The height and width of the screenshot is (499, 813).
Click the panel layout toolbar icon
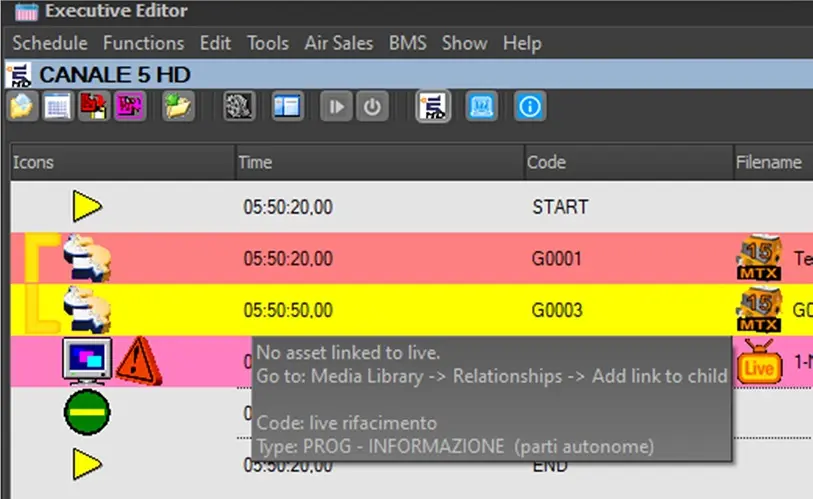click(x=288, y=106)
